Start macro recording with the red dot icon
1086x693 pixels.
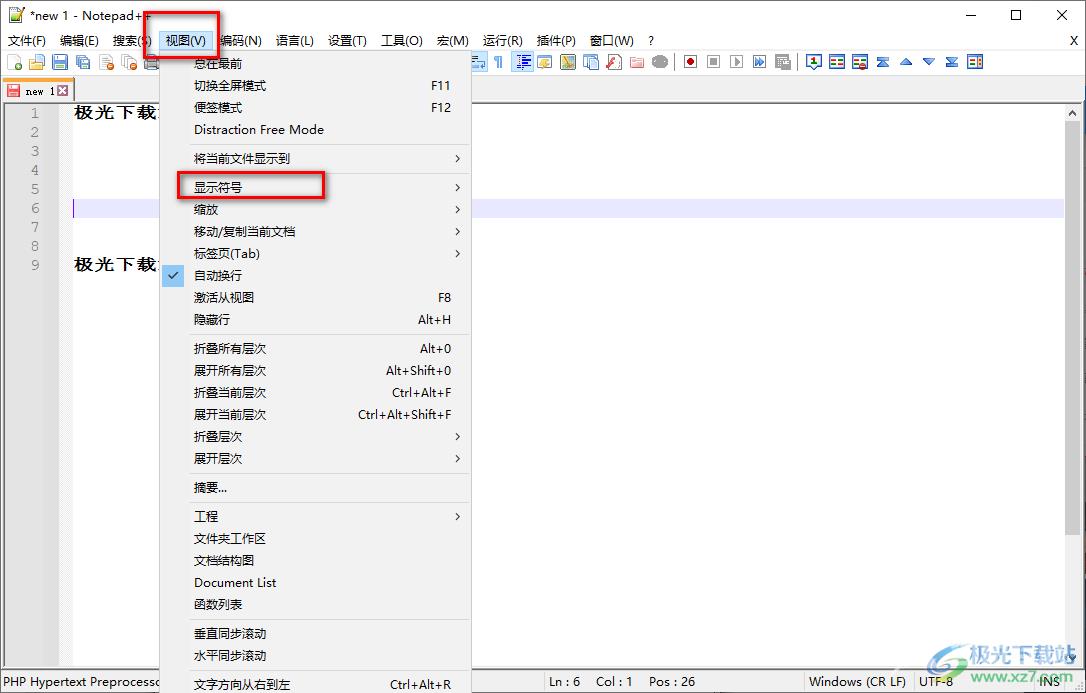(690, 62)
